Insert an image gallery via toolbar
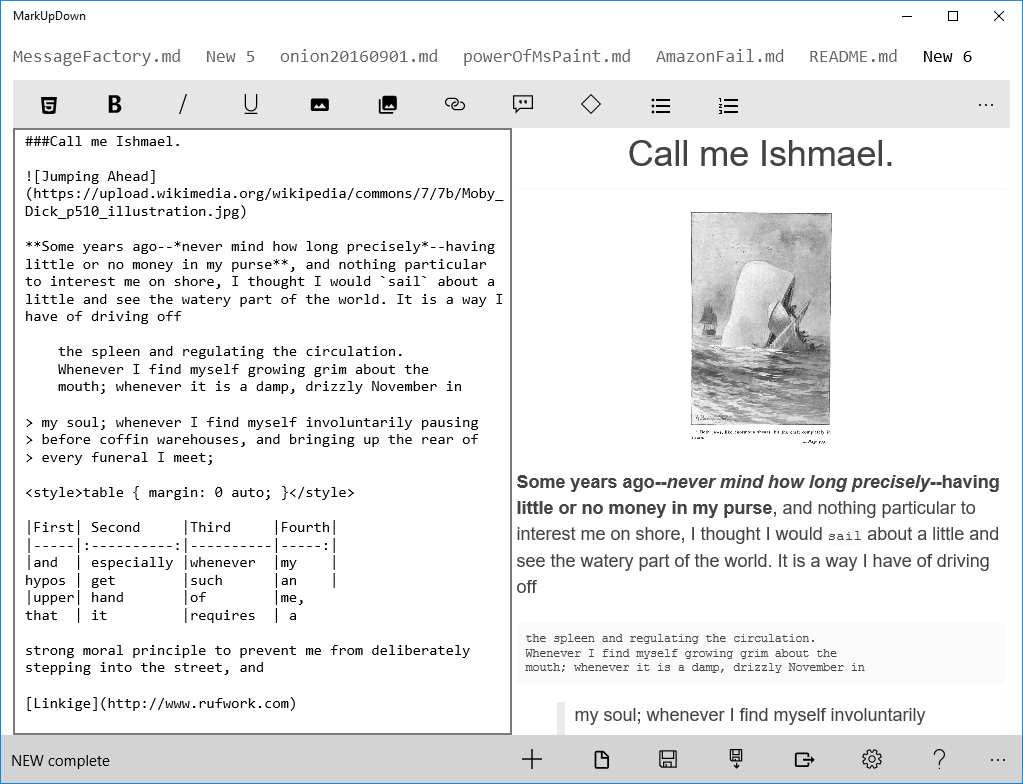The image size is (1023, 784). 388,104
